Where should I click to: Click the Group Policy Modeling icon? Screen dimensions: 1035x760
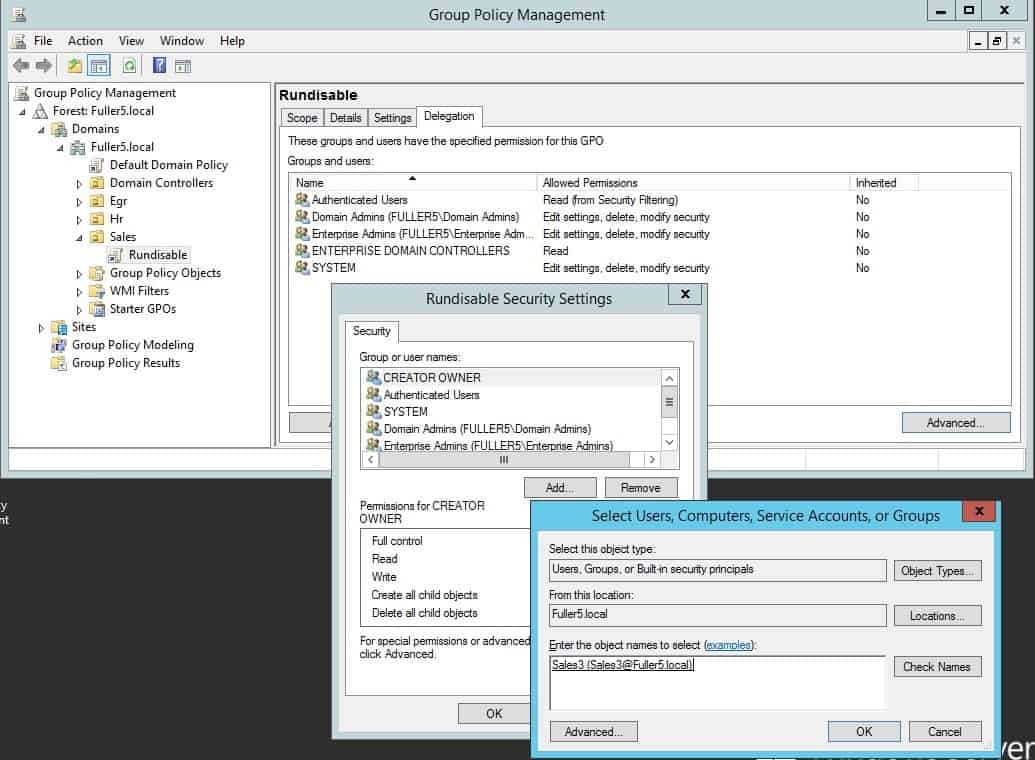59,345
